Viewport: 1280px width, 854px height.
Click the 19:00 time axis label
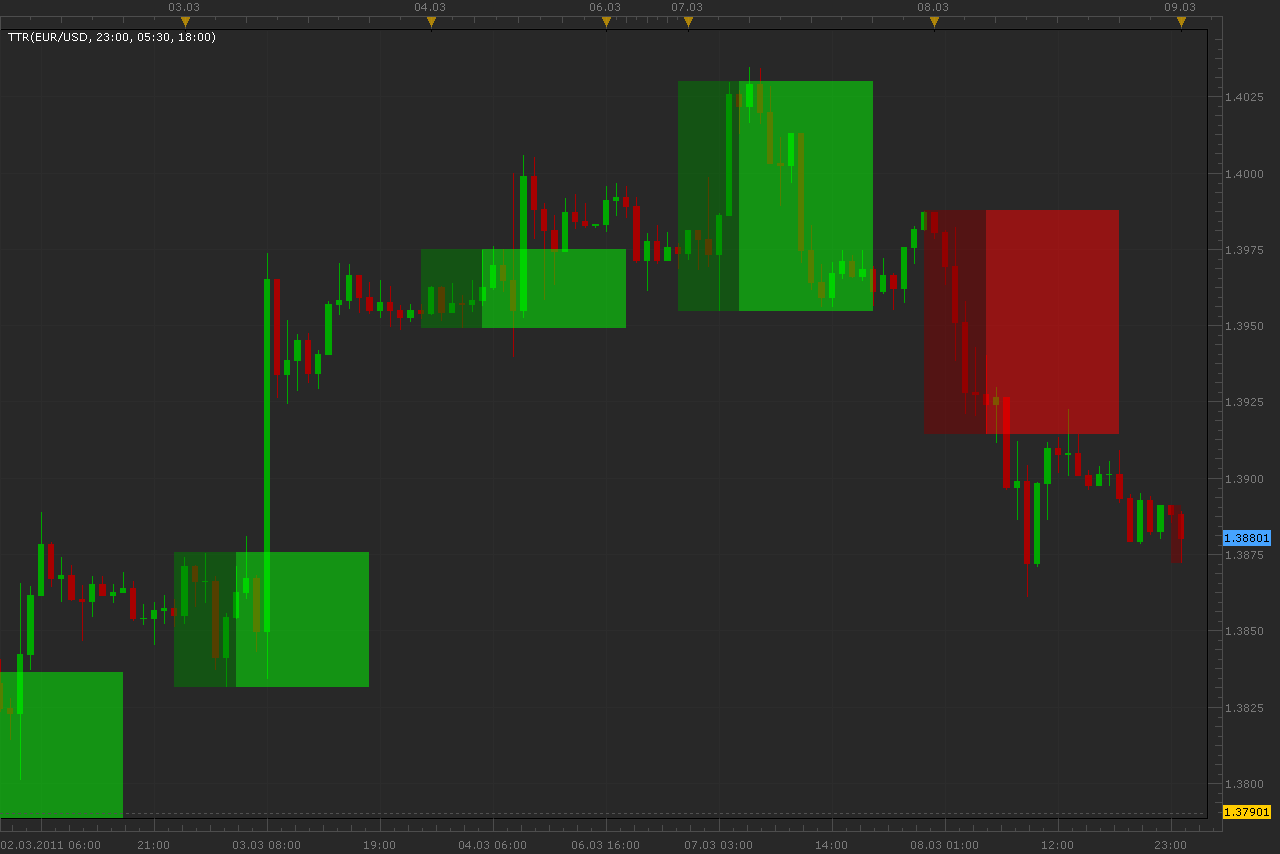point(380,845)
